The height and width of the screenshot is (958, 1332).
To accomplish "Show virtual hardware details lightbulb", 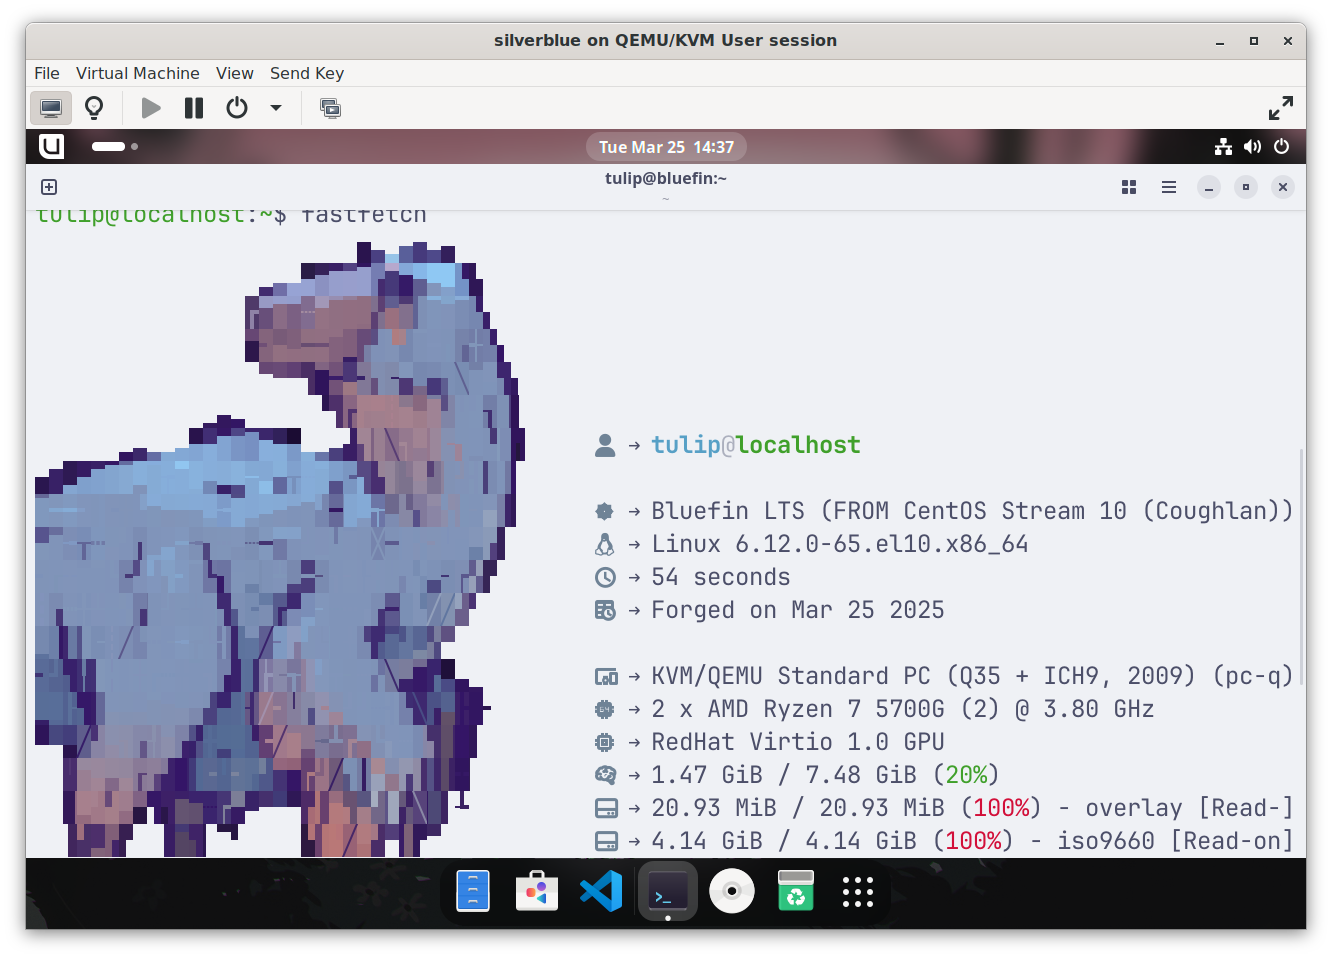I will pos(94,108).
